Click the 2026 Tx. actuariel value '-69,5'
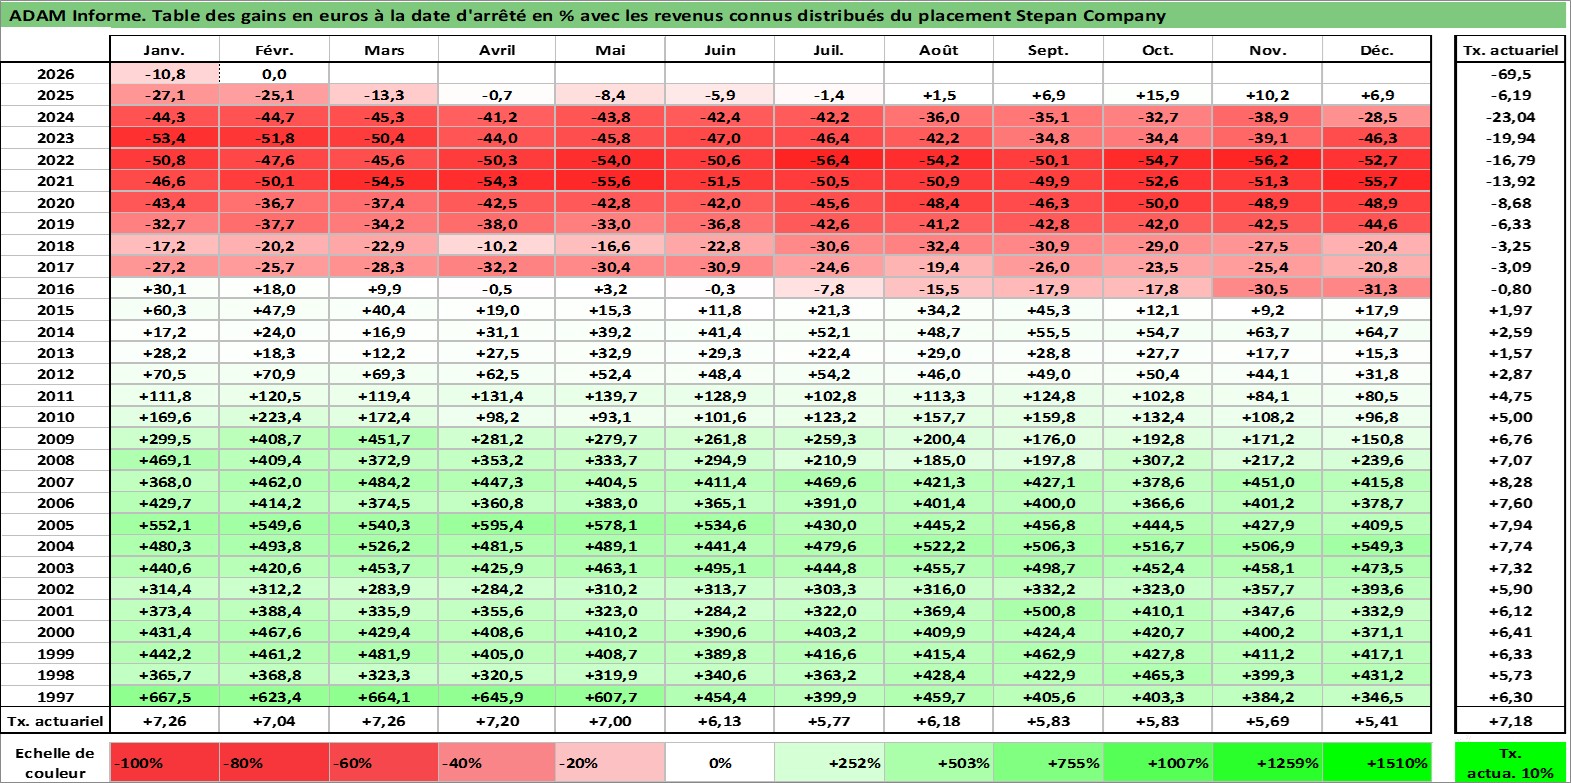This screenshot has width=1571, height=783. tap(1510, 74)
